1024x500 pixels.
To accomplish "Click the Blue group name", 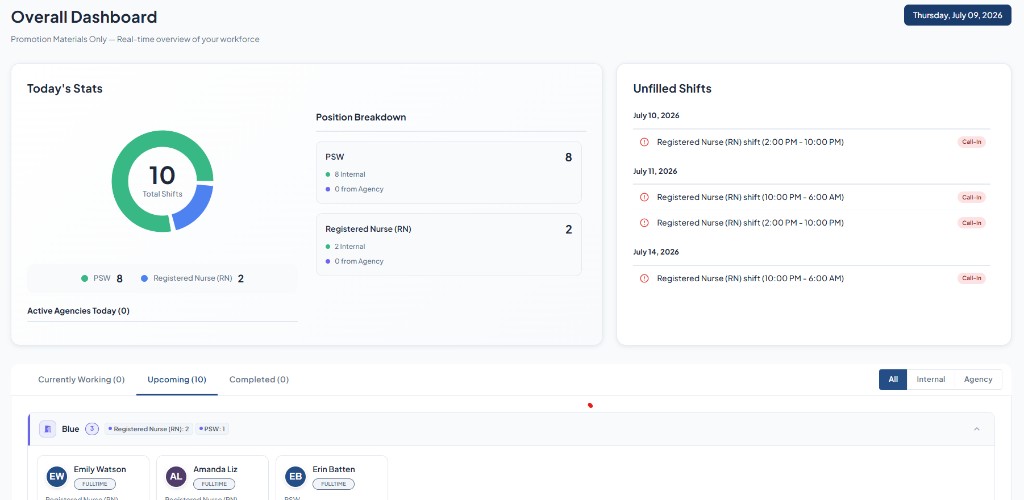I will coord(71,429).
